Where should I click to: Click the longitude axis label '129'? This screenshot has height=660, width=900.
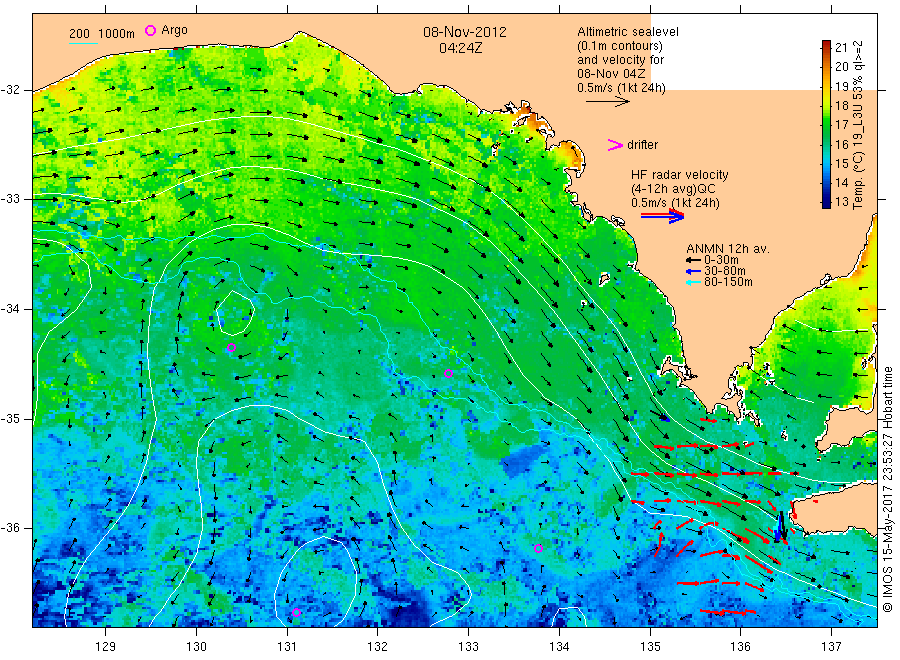point(106,647)
